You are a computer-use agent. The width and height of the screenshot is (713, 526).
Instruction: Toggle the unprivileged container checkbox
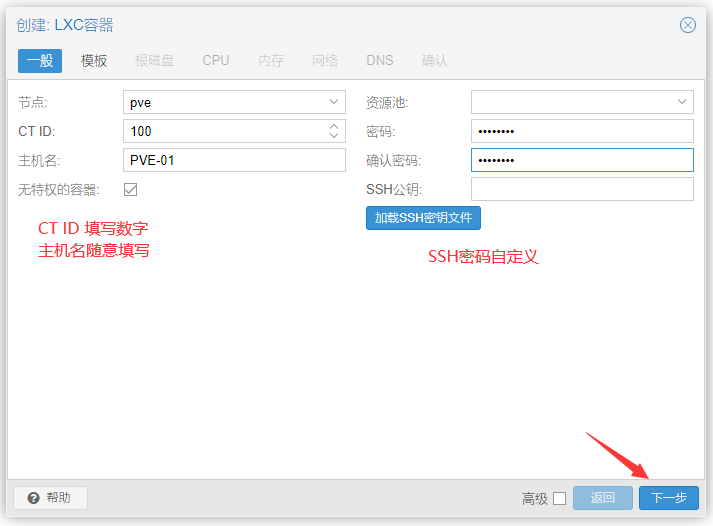131,189
